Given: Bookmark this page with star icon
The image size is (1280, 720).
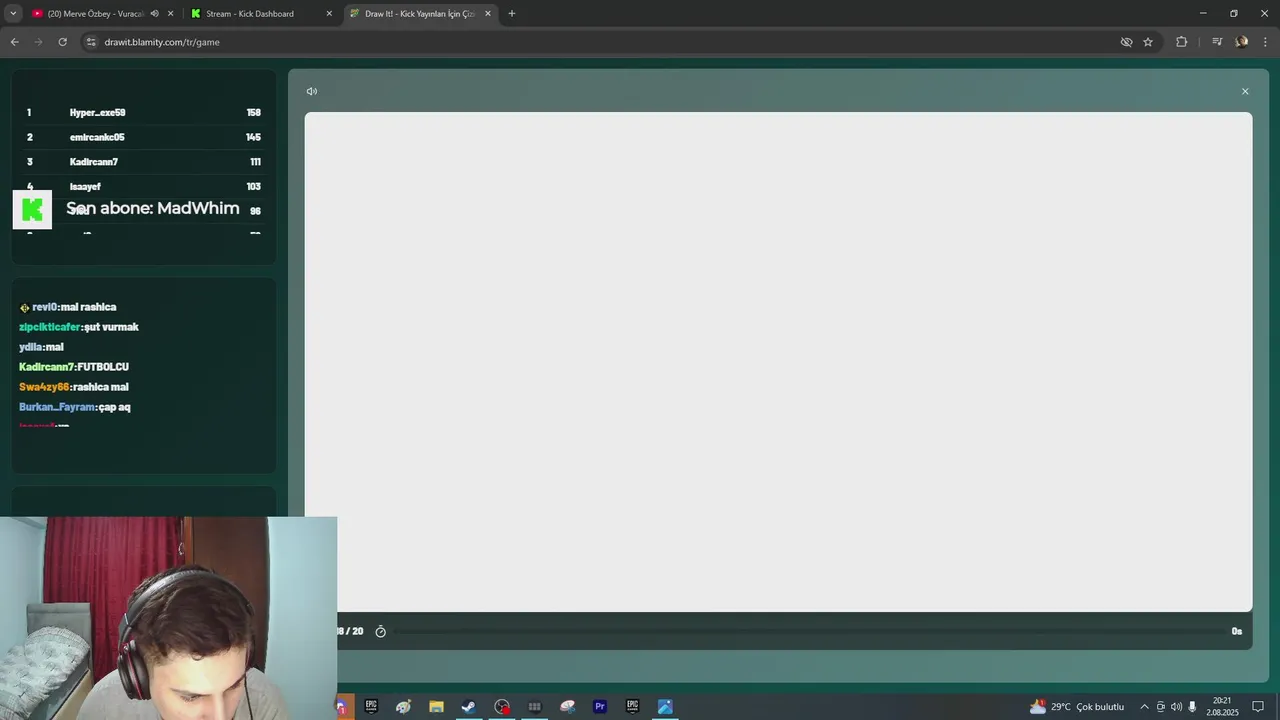Looking at the screenshot, I should (1148, 42).
